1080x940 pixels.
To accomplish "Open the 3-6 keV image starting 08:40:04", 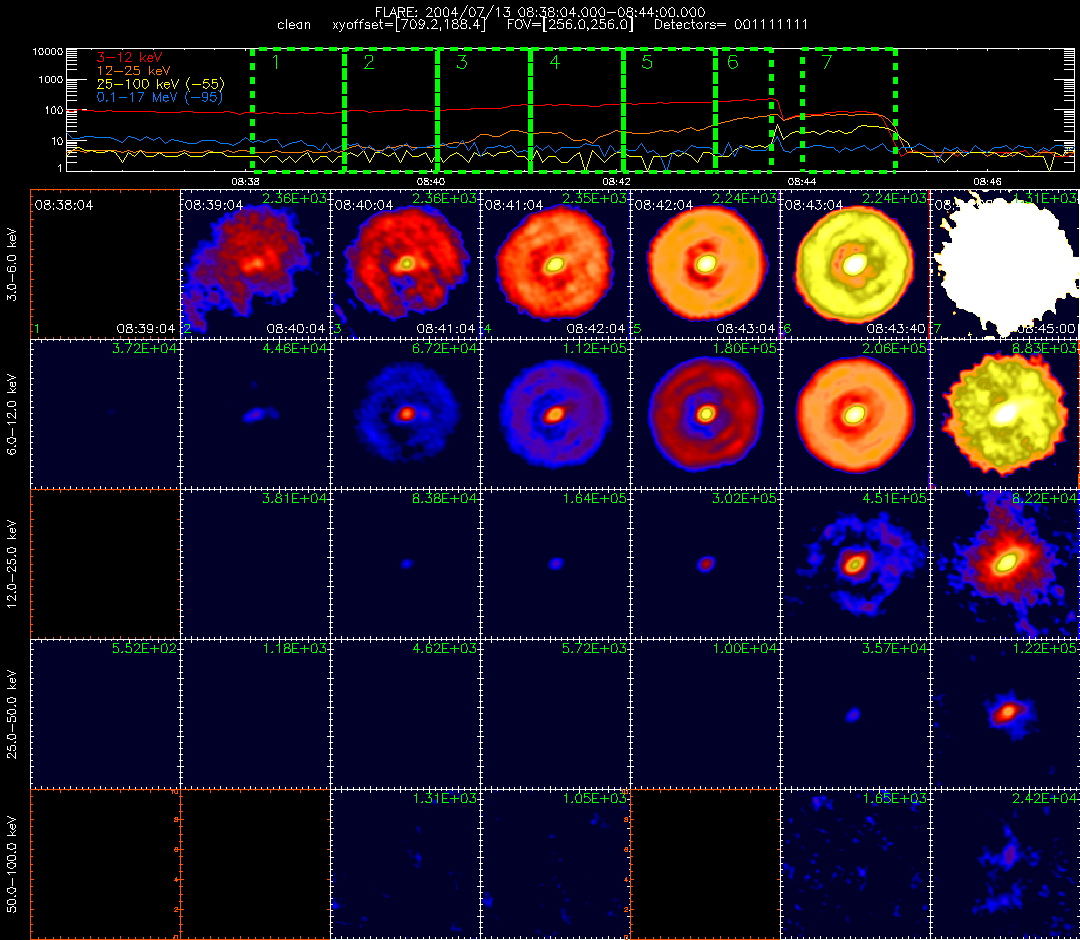I will pos(406,264).
